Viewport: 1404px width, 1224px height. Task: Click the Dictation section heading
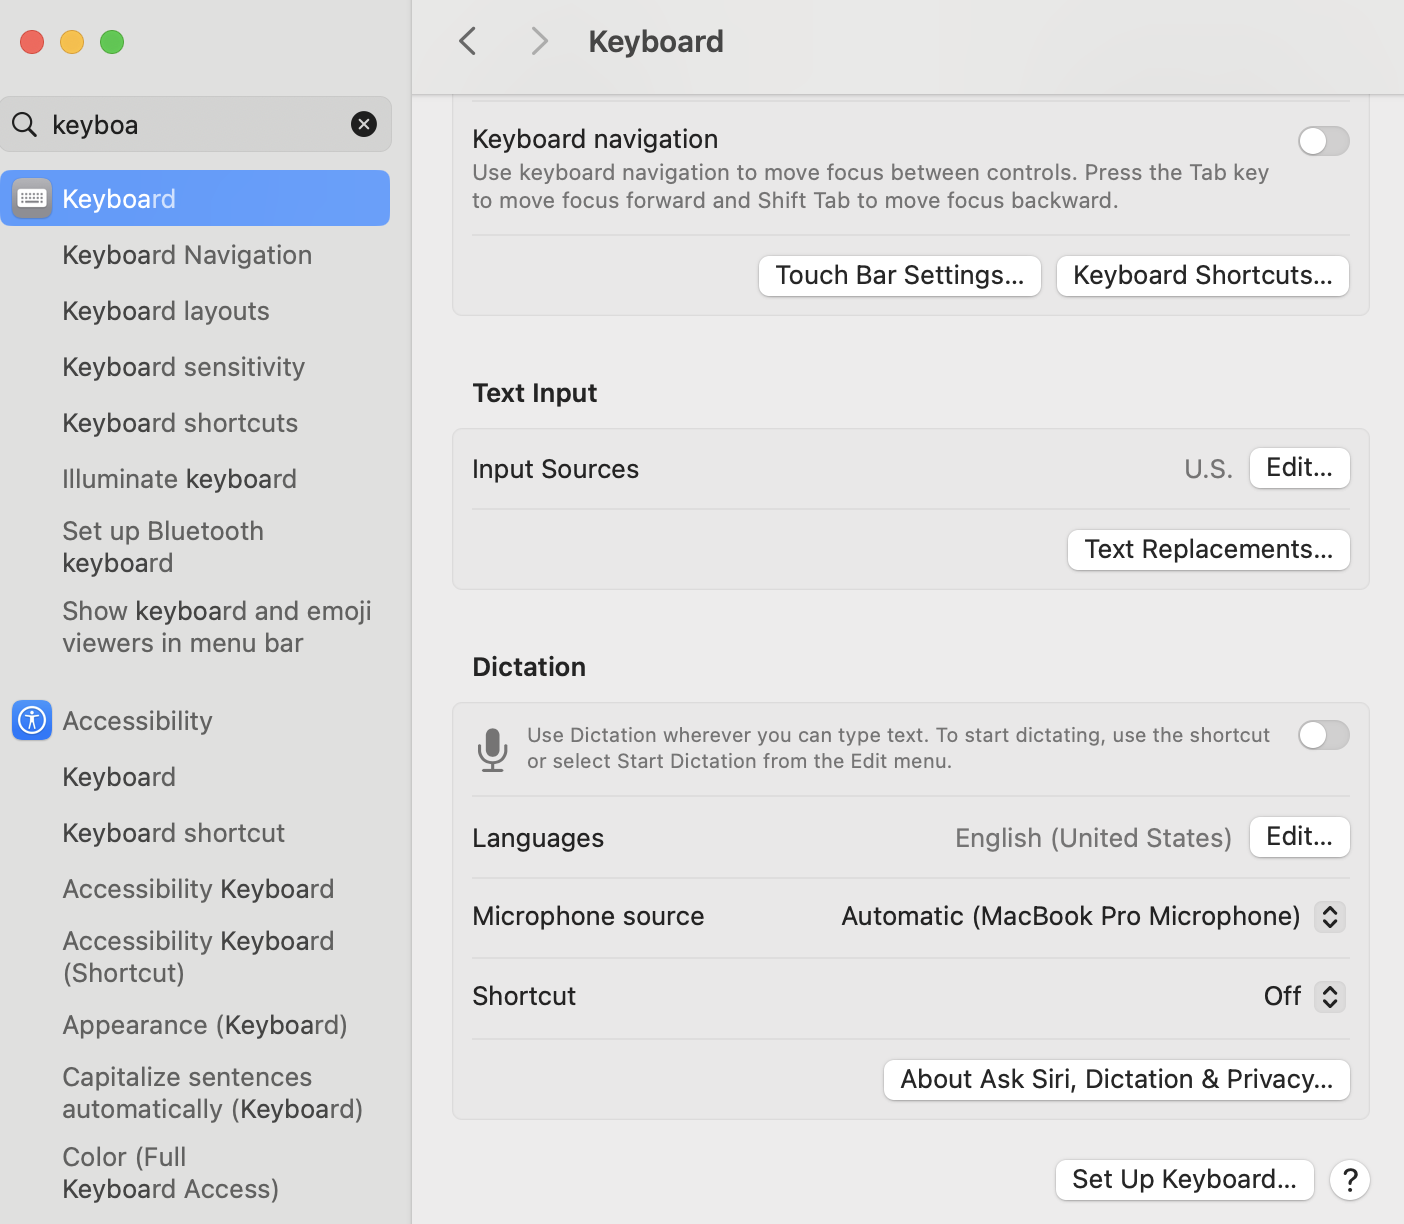pyautogui.click(x=529, y=667)
